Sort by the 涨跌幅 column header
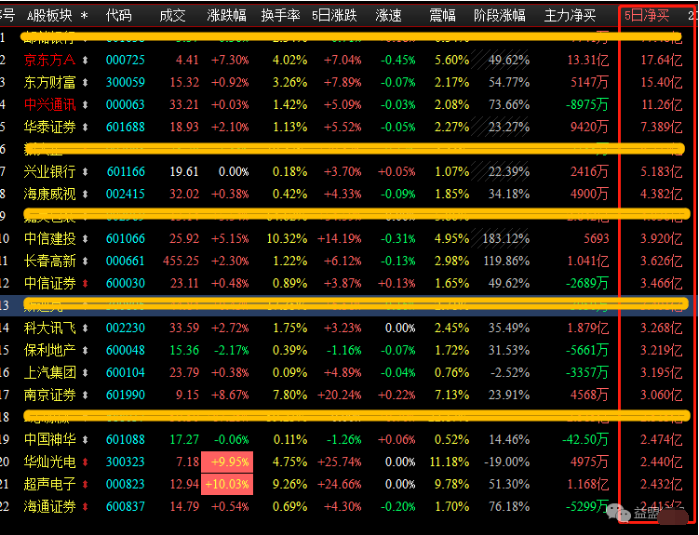The height and width of the screenshot is (535, 699). pos(227,15)
